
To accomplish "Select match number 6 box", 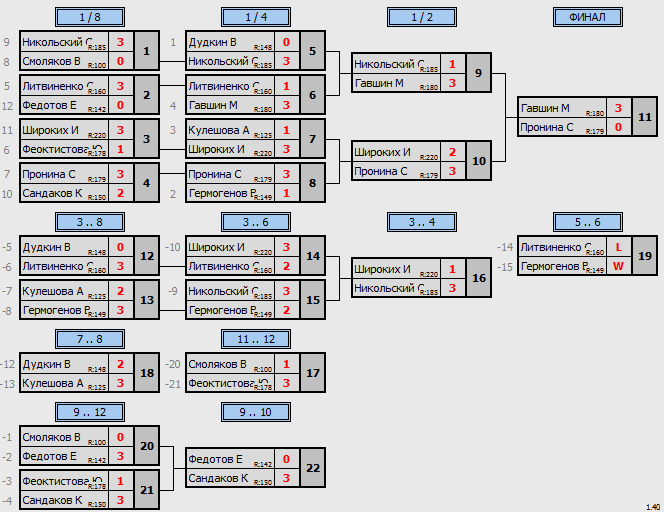I will point(313,95).
